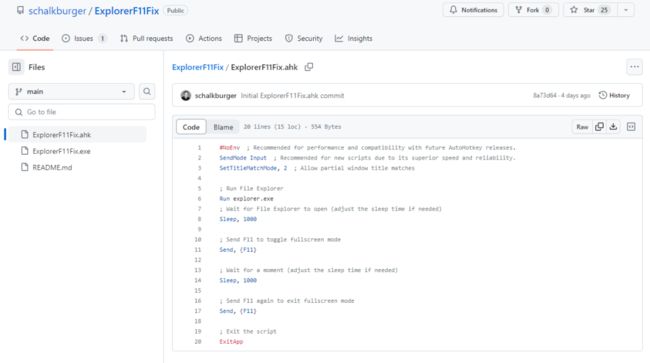Screen dimensions: 650x363
Task: Focus the Go to file input
Action: [x=82, y=112]
